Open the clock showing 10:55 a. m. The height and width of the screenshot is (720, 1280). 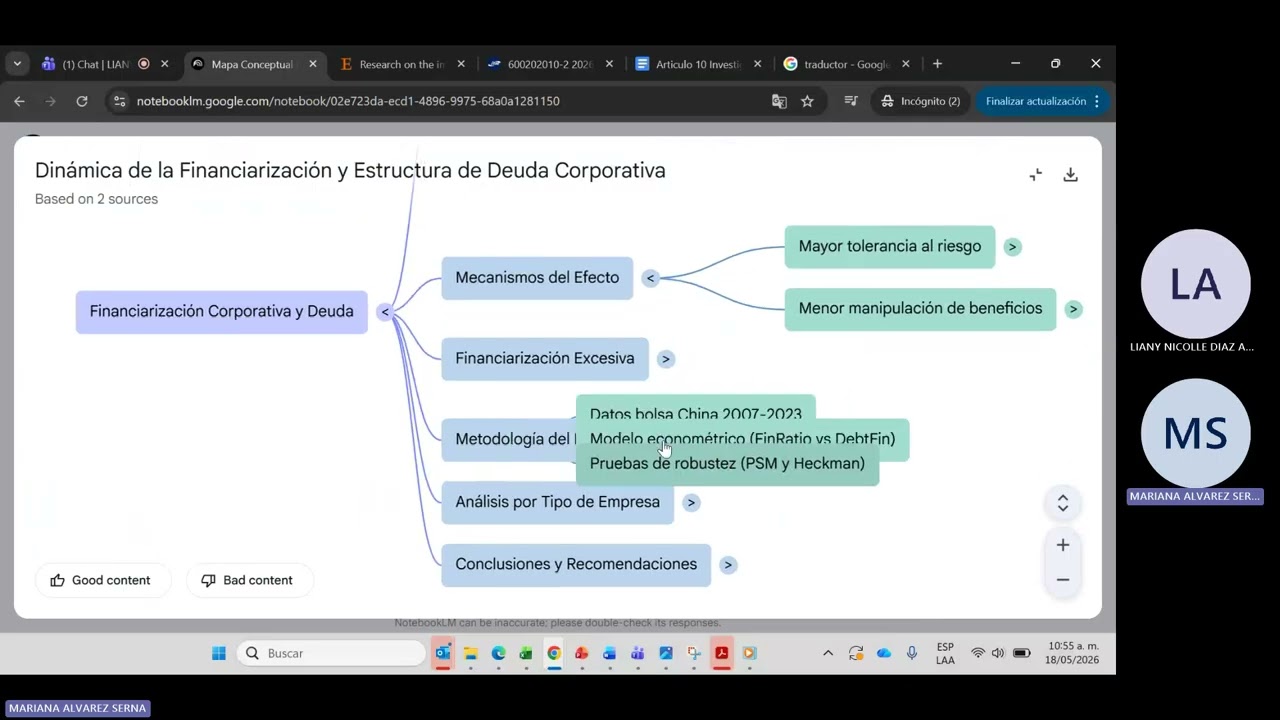pyautogui.click(x=1073, y=653)
